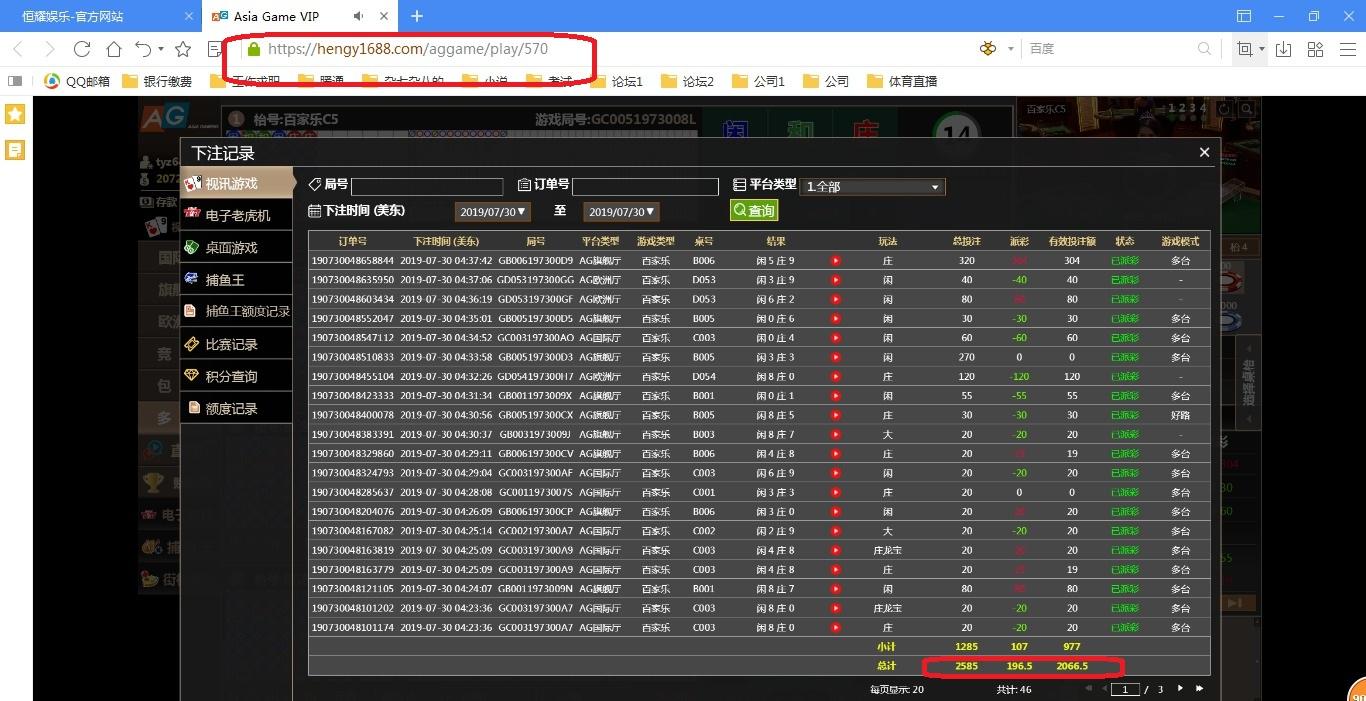Screen dimensions: 1366x701
Task: Focus the 局号 input field
Action: click(x=427, y=187)
